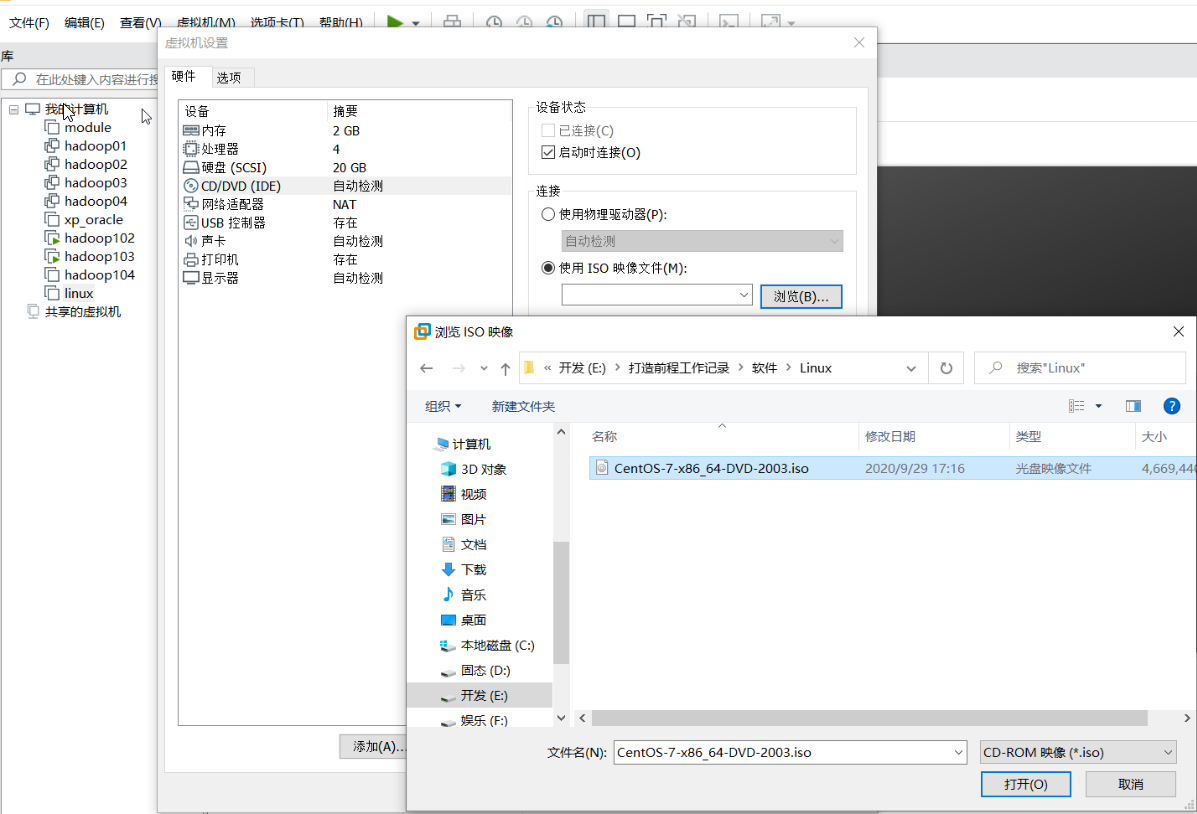Open 固态 (D:) drive in navigation pane
This screenshot has height=814, width=1197.
tap(484, 670)
